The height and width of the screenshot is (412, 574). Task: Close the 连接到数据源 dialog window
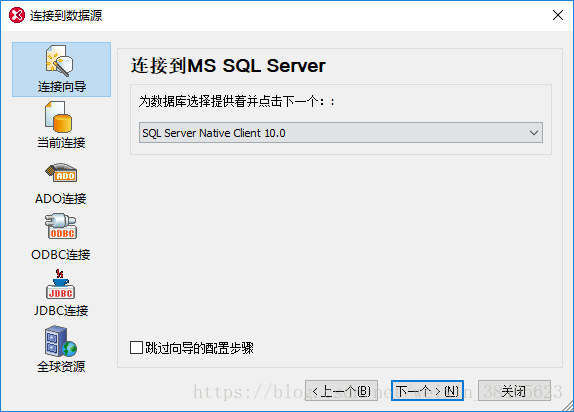pyautogui.click(x=558, y=15)
